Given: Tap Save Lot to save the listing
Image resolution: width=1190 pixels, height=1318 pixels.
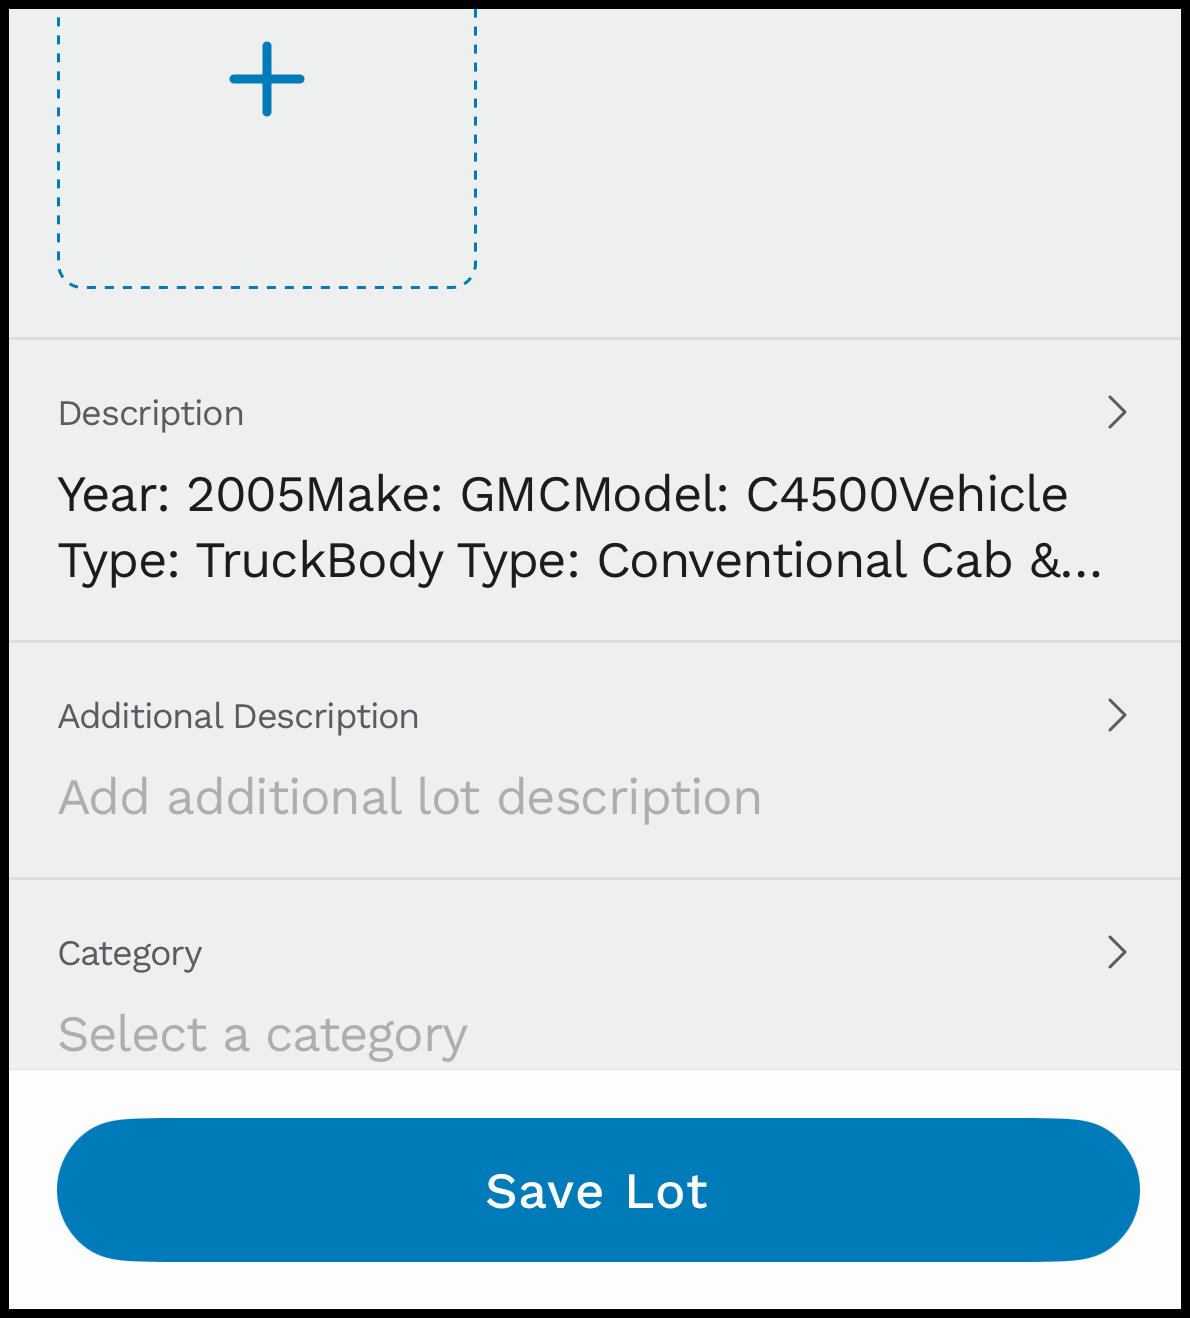Looking at the screenshot, I should coord(595,1190).
